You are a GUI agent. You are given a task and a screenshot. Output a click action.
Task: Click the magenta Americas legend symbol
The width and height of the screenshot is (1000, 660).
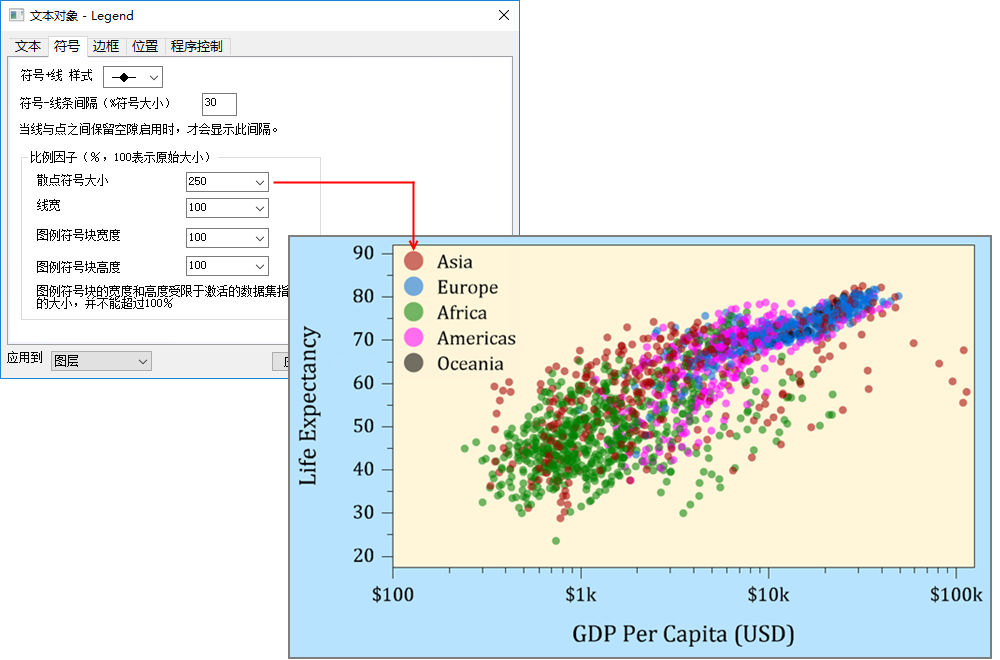click(x=413, y=338)
